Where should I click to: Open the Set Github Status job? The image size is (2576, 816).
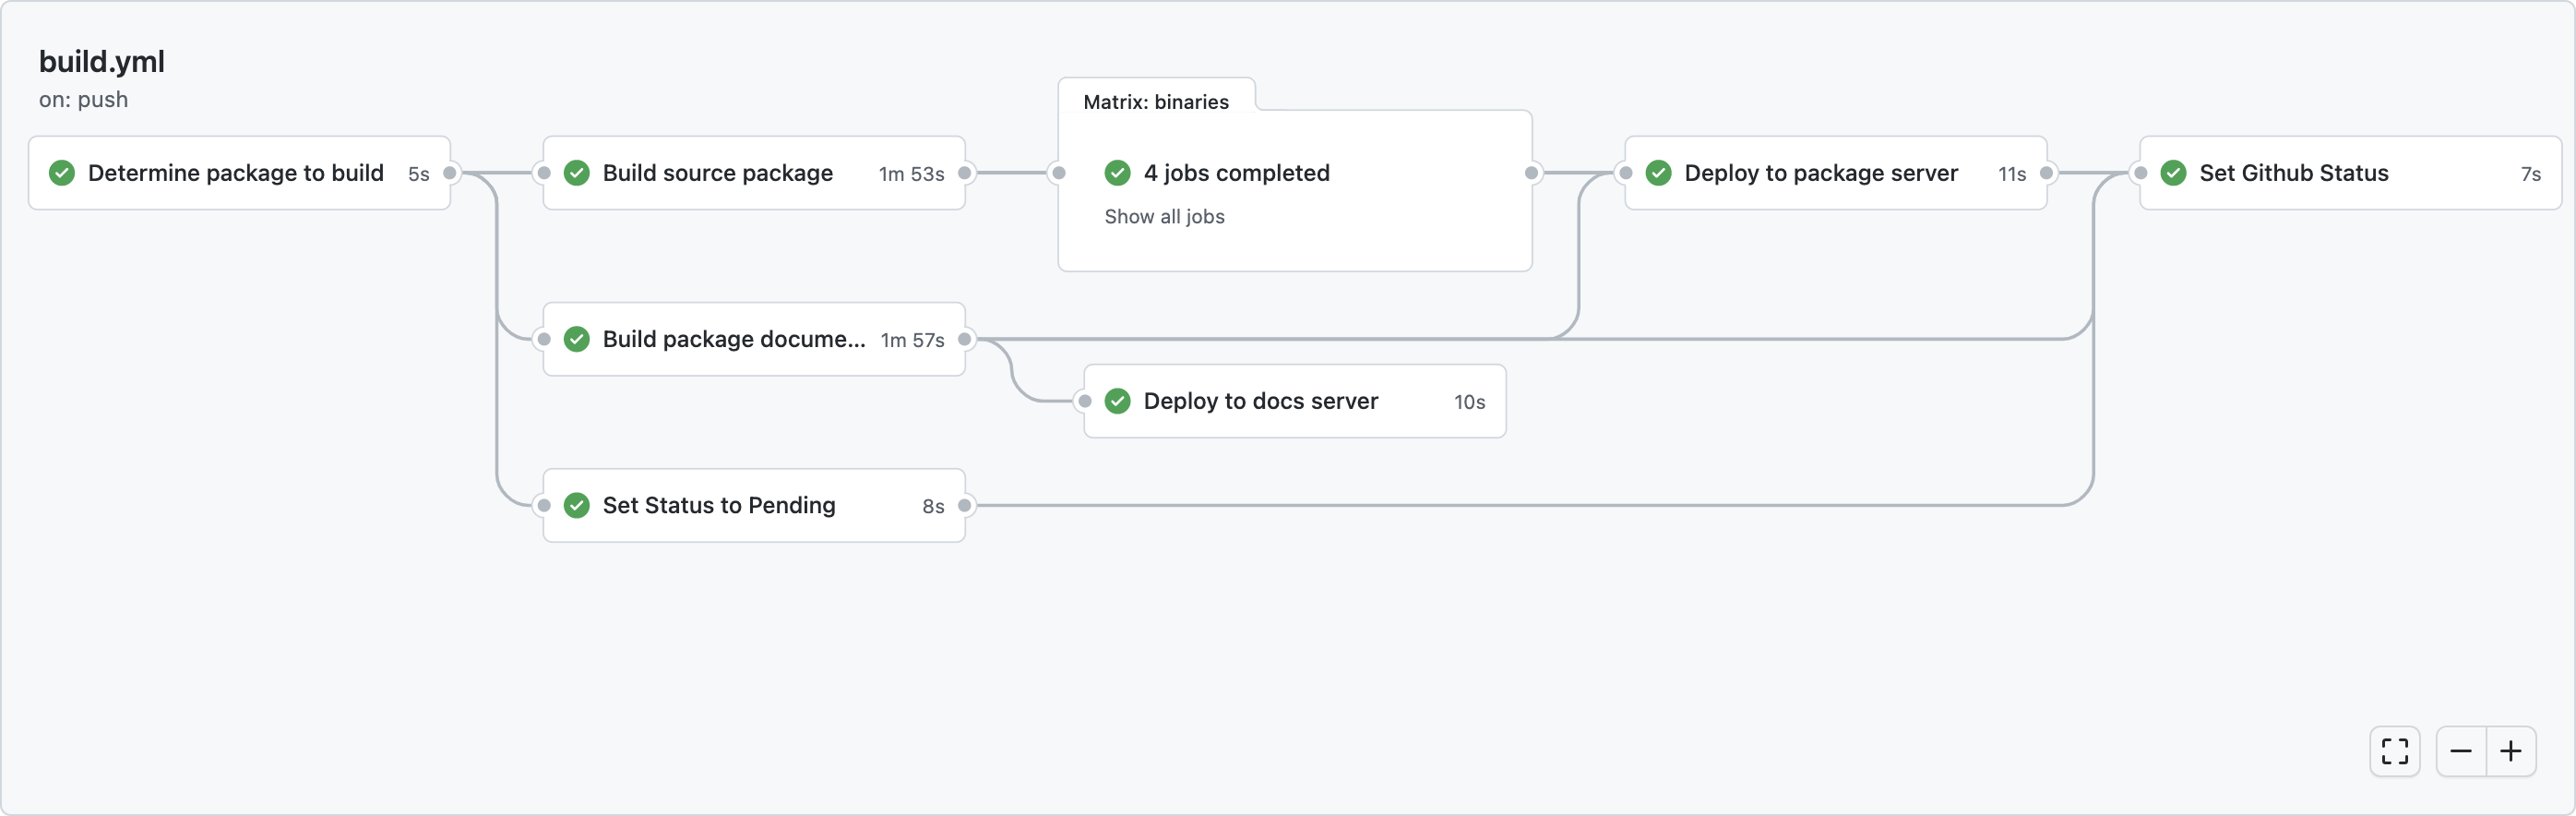(2294, 173)
